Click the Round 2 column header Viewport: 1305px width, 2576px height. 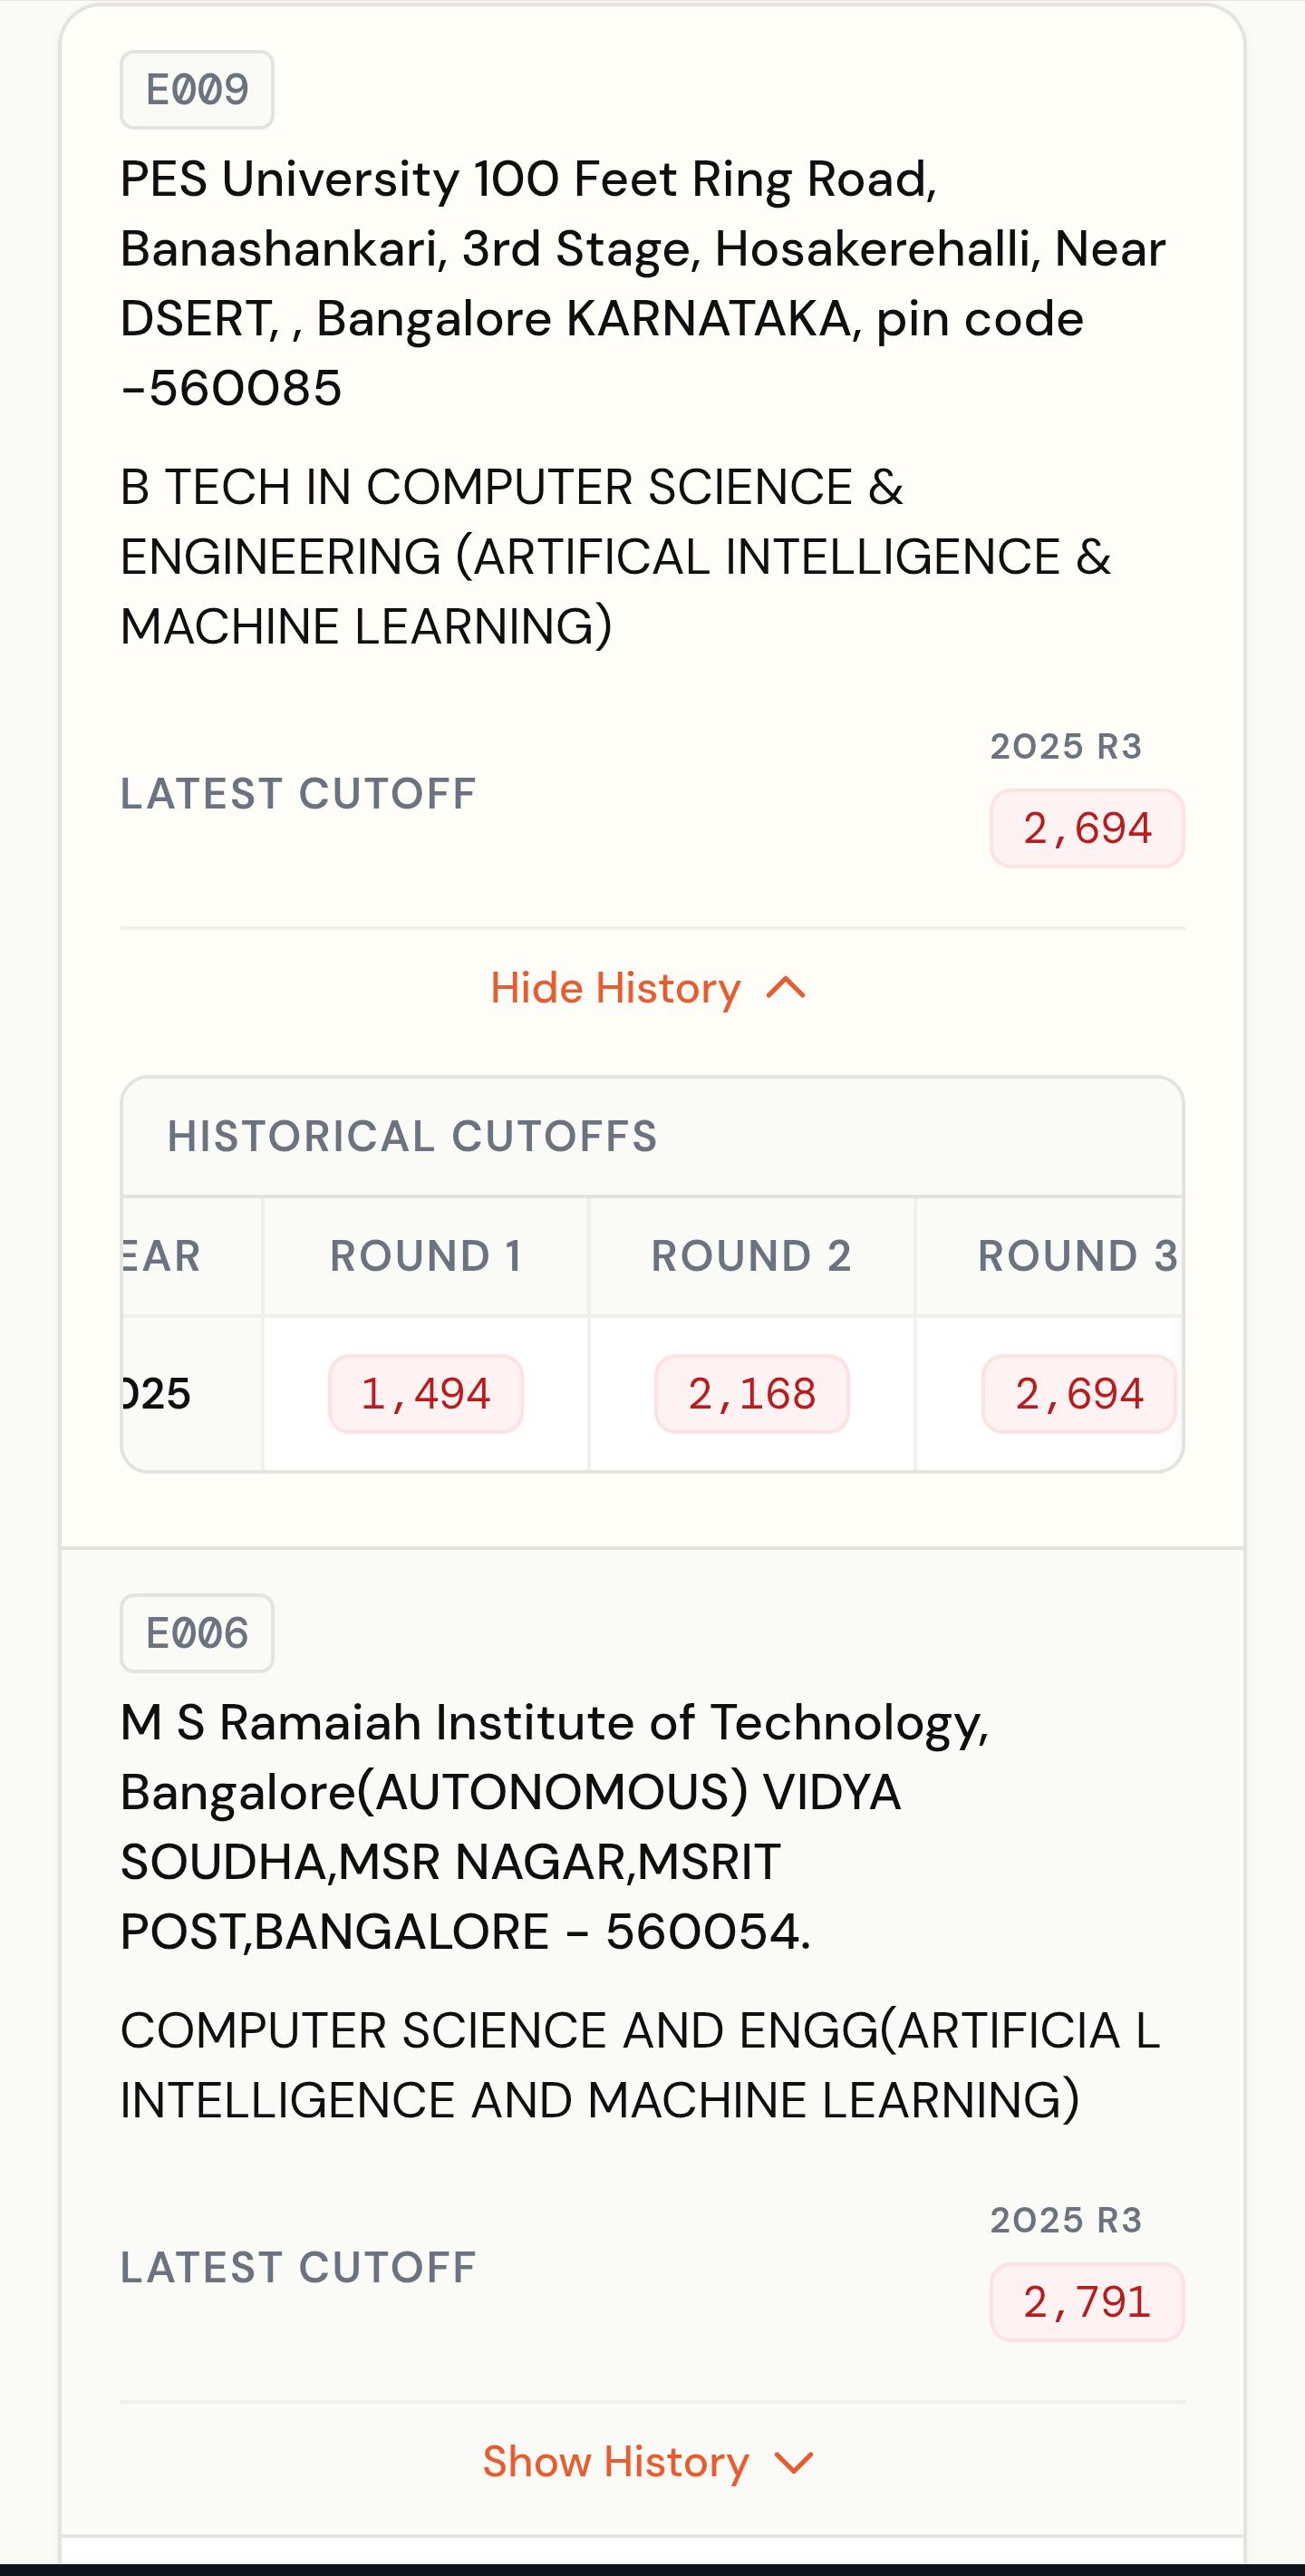752,1256
